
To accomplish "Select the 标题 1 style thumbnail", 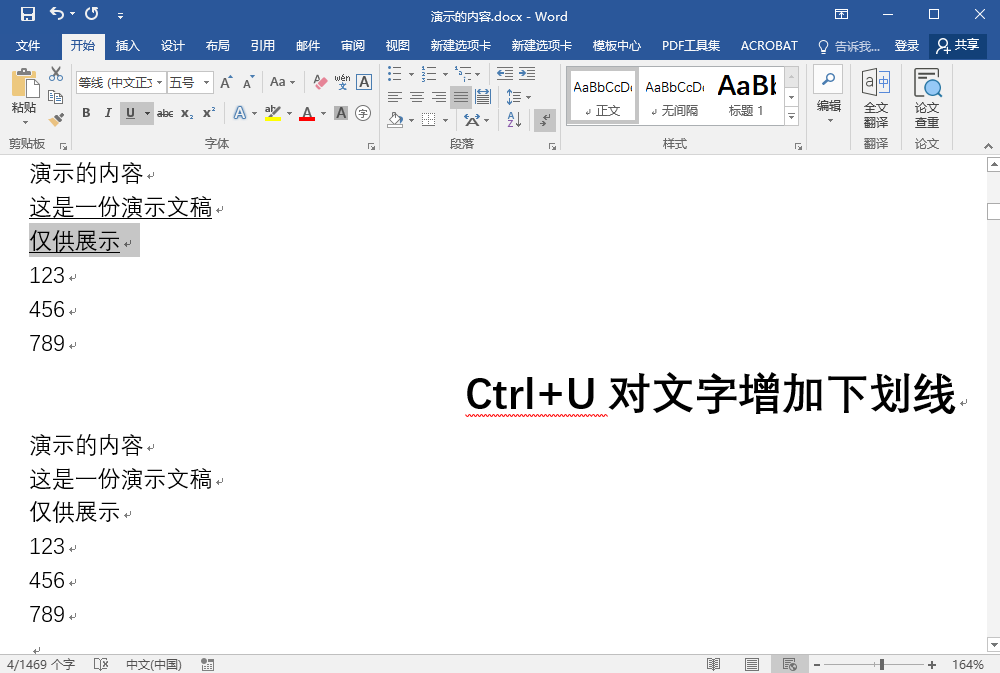I will click(746, 96).
